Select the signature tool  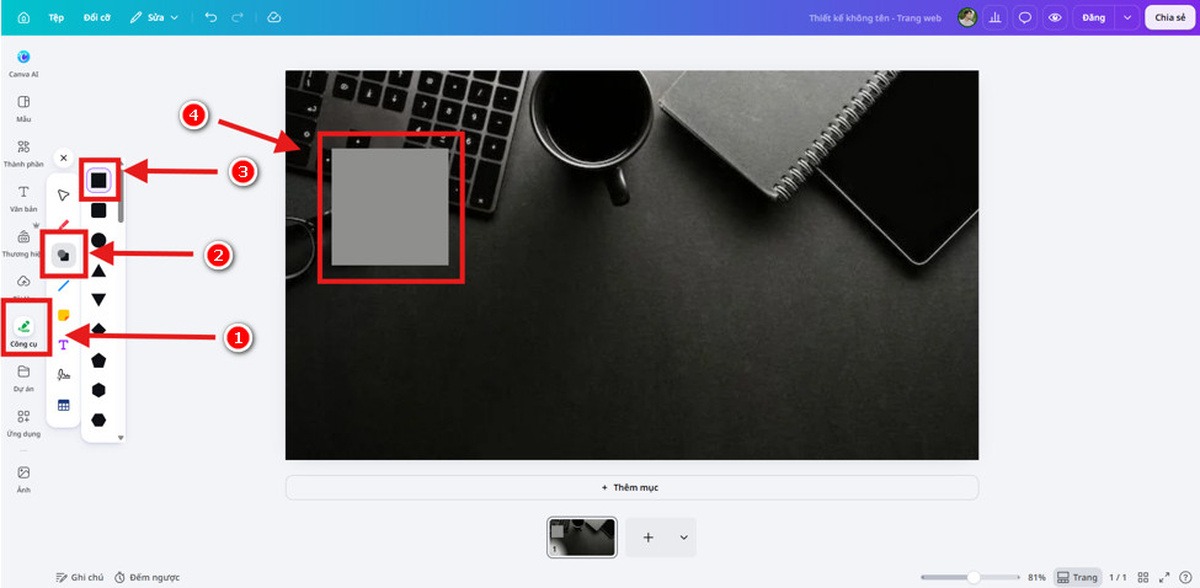(x=63, y=375)
